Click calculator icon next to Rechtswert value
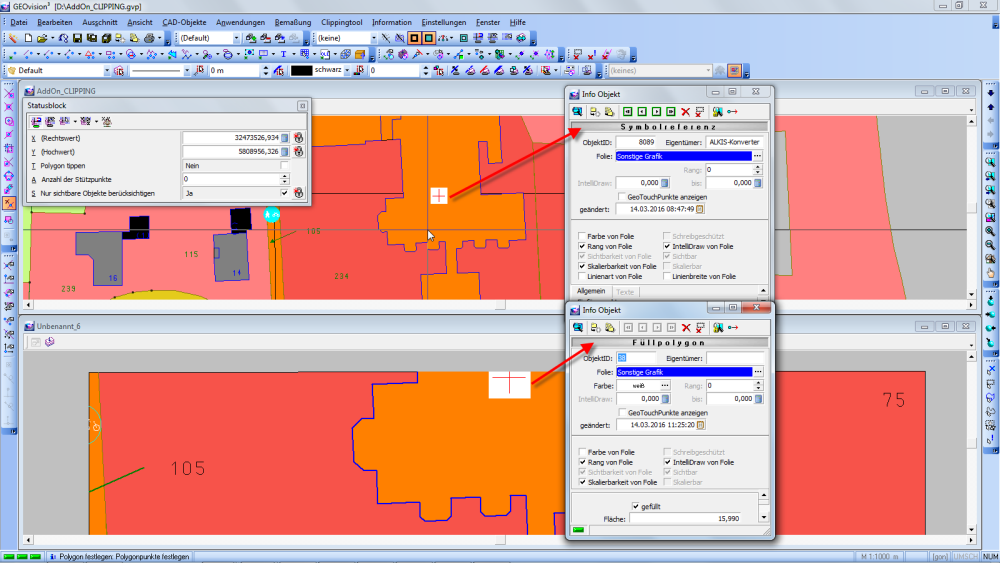Image resolution: width=1000 pixels, height=563 pixels. [285, 137]
